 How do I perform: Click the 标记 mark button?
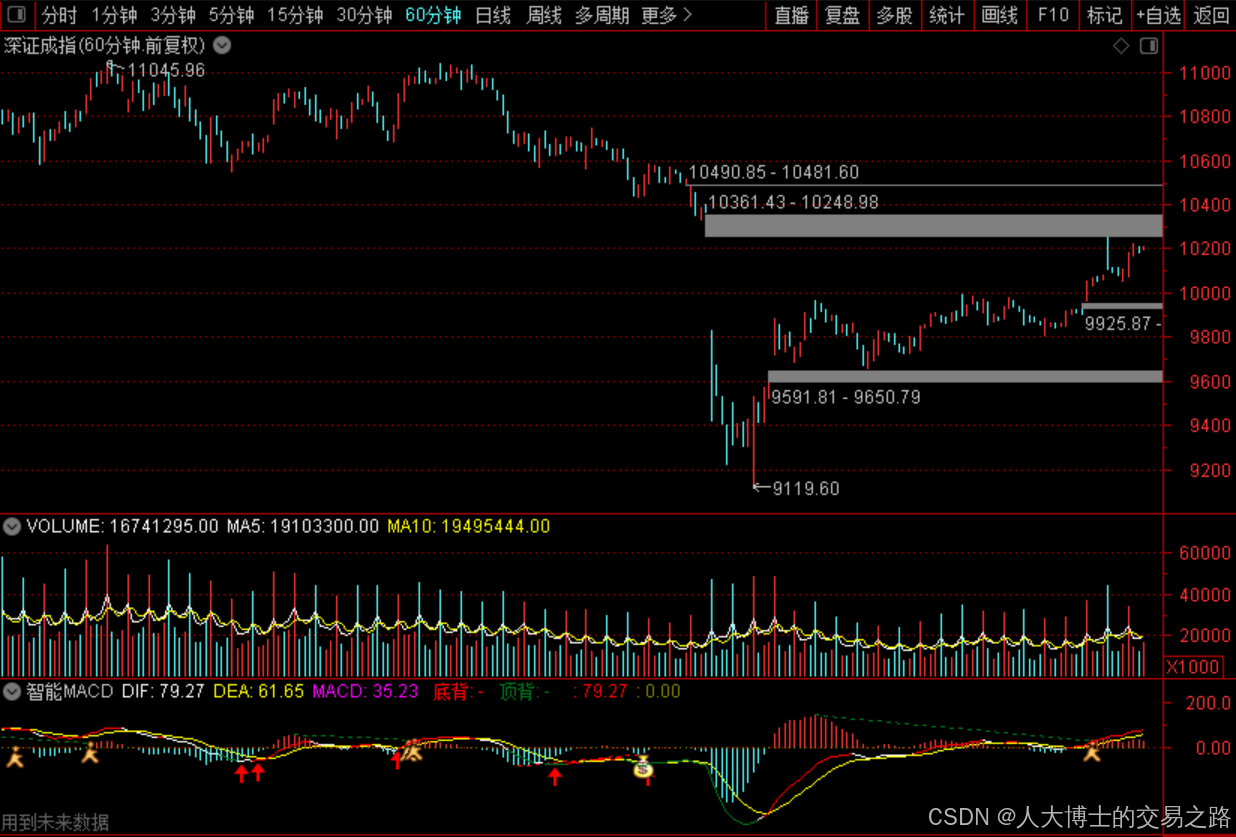[x=1105, y=15]
